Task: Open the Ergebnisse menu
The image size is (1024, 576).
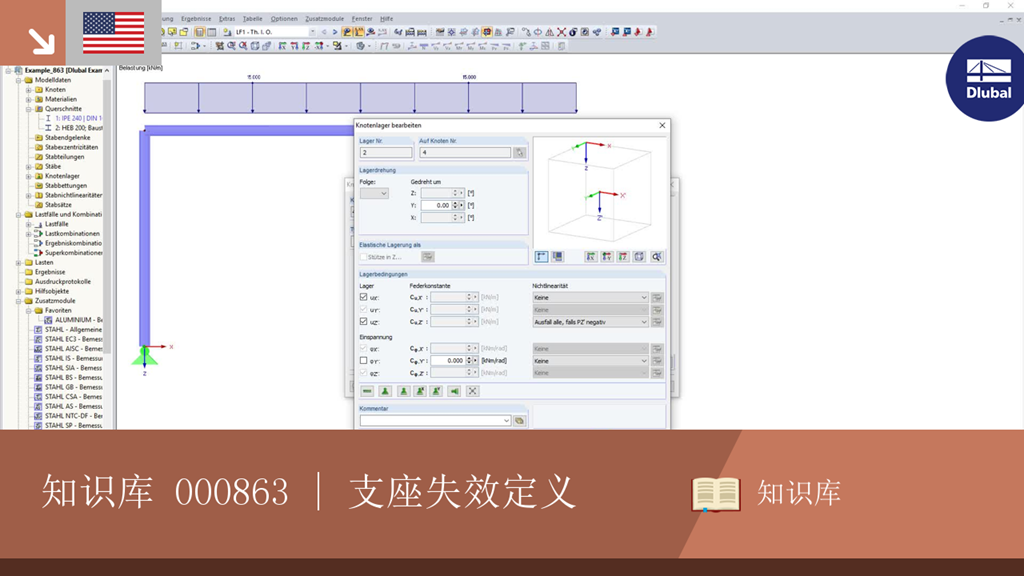Action: pyautogui.click(x=196, y=19)
